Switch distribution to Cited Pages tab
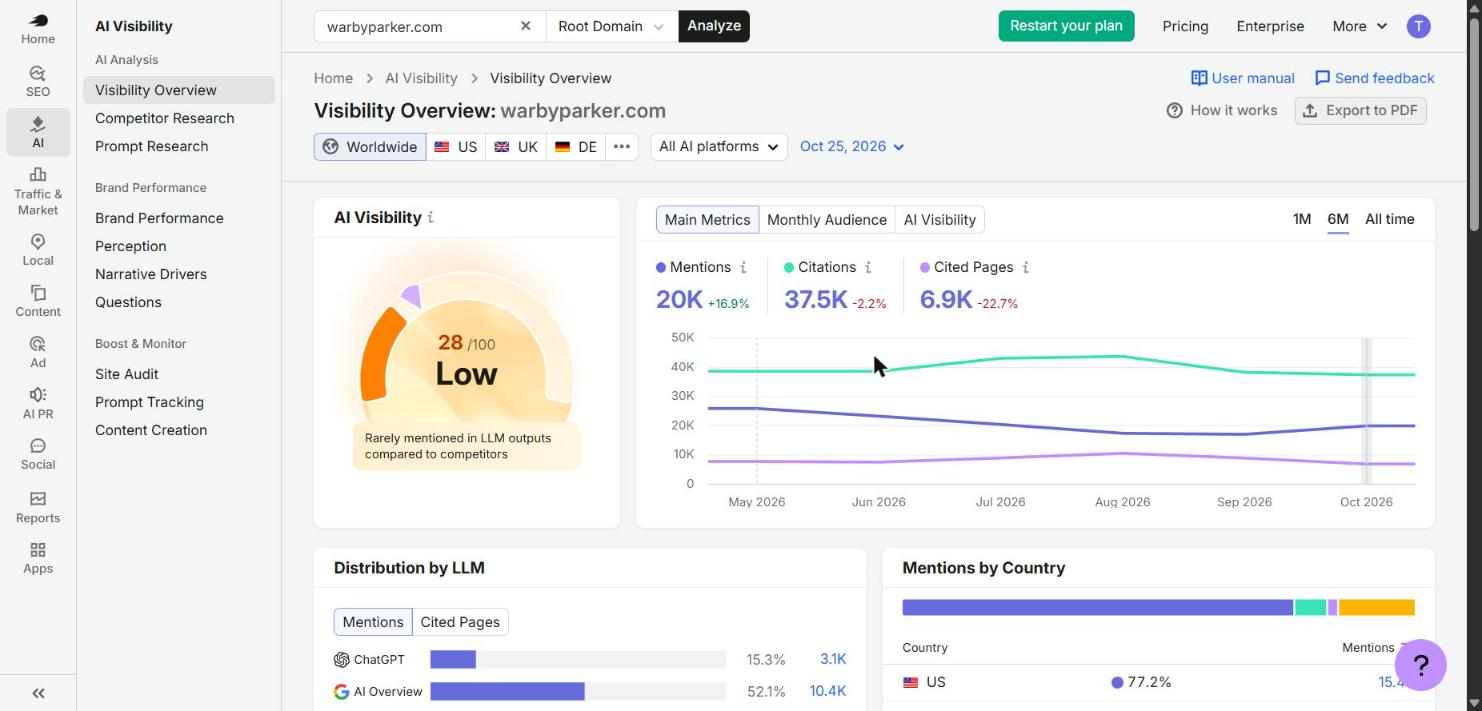 (460, 622)
